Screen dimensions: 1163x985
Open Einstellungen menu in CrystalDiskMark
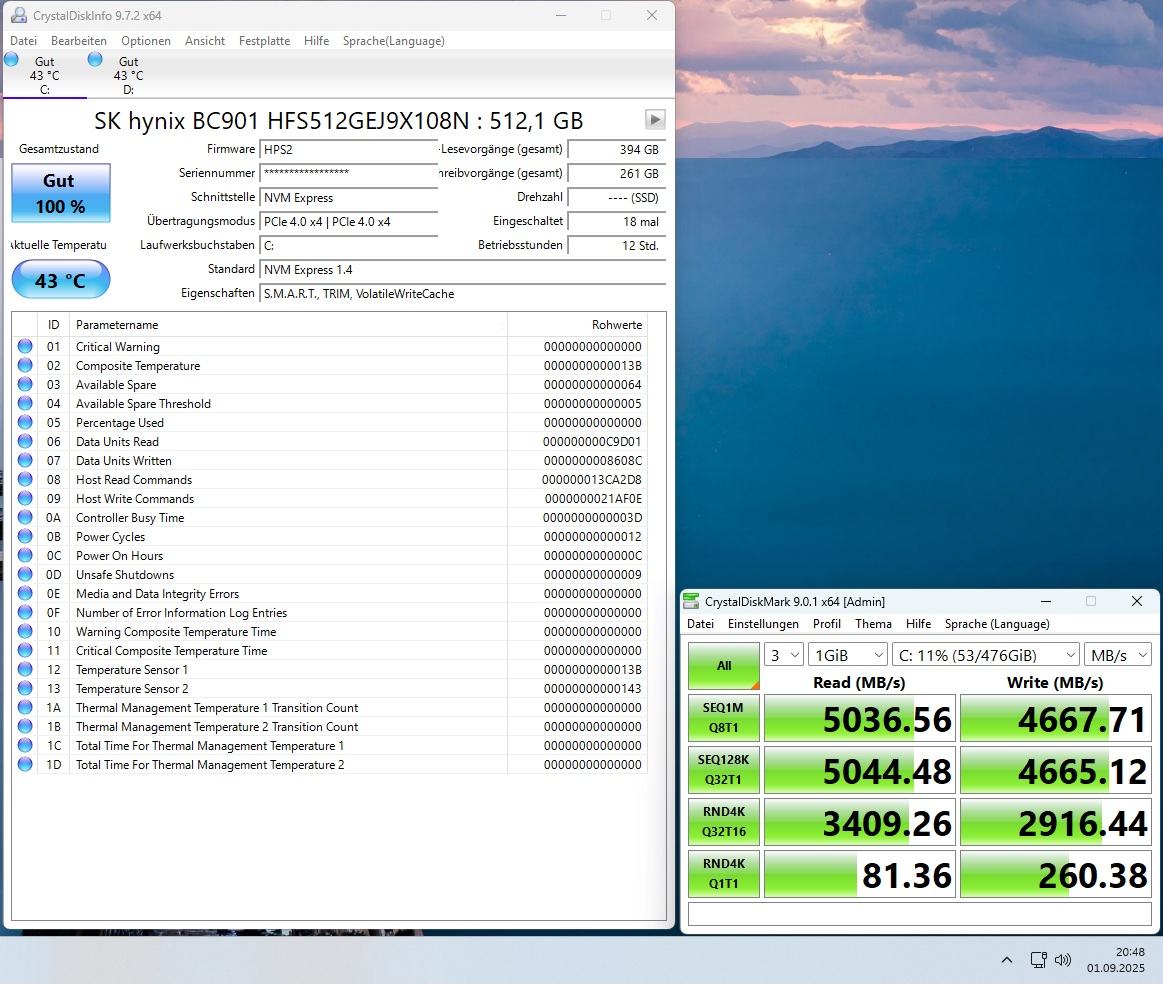(763, 624)
